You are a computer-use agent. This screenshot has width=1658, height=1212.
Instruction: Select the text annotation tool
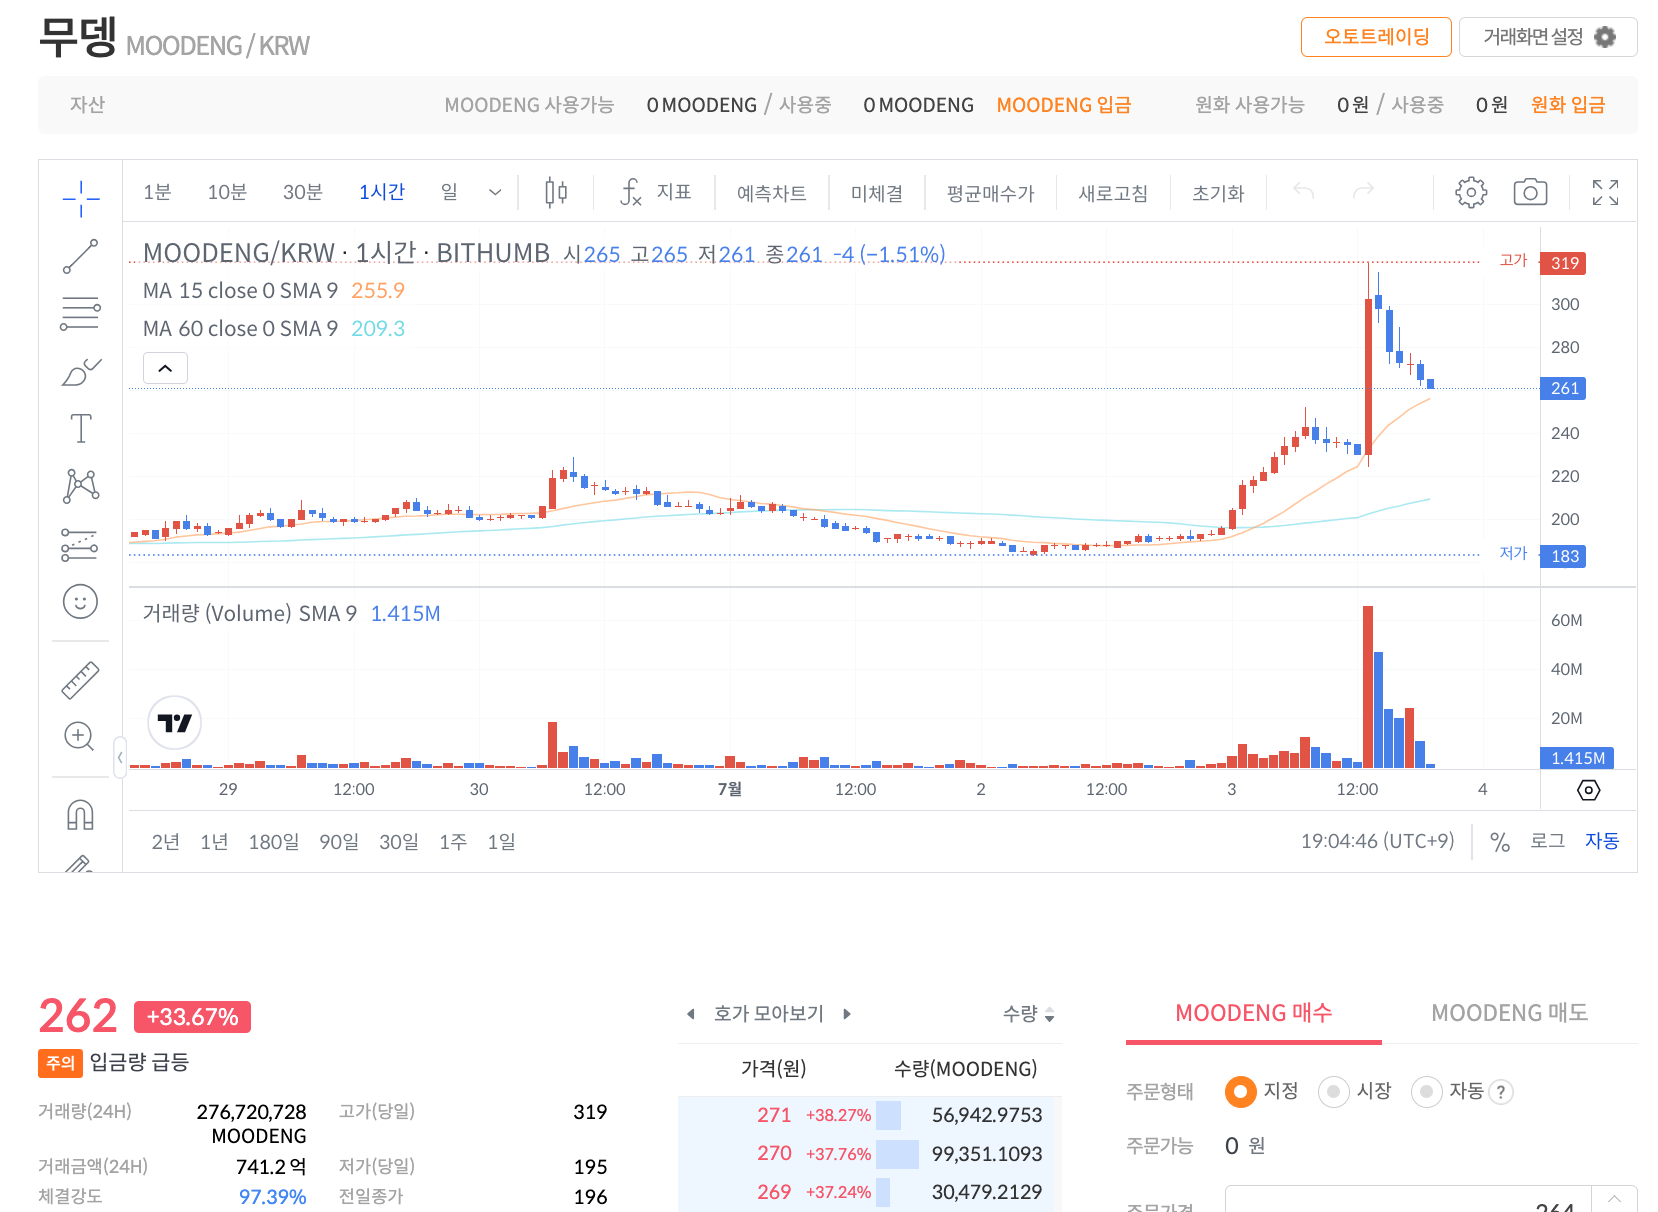(80, 429)
